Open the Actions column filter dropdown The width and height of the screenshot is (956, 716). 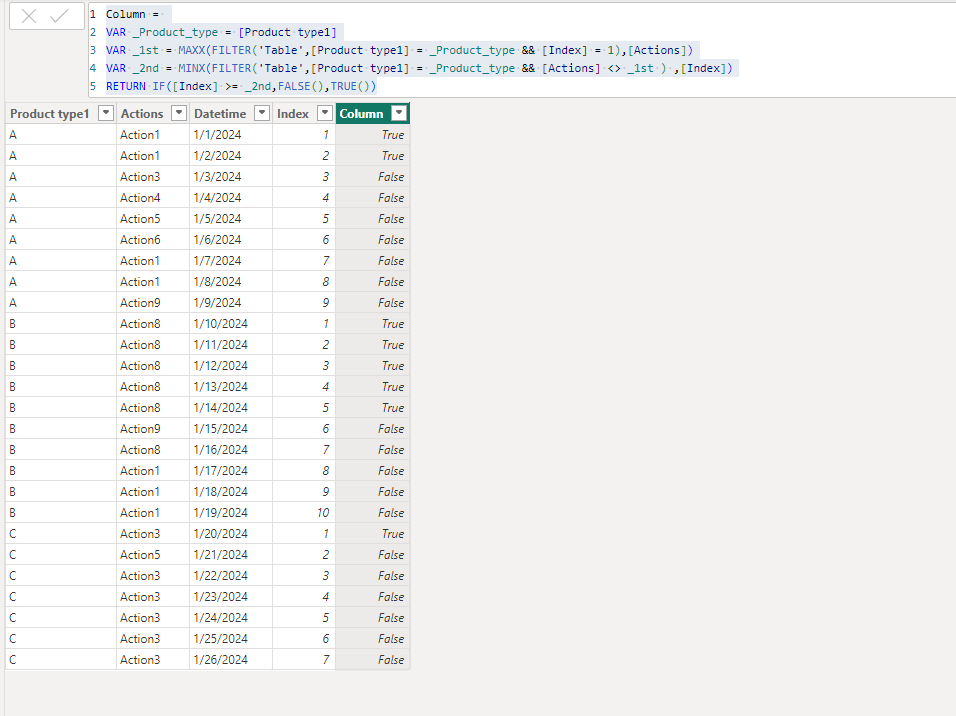179,113
